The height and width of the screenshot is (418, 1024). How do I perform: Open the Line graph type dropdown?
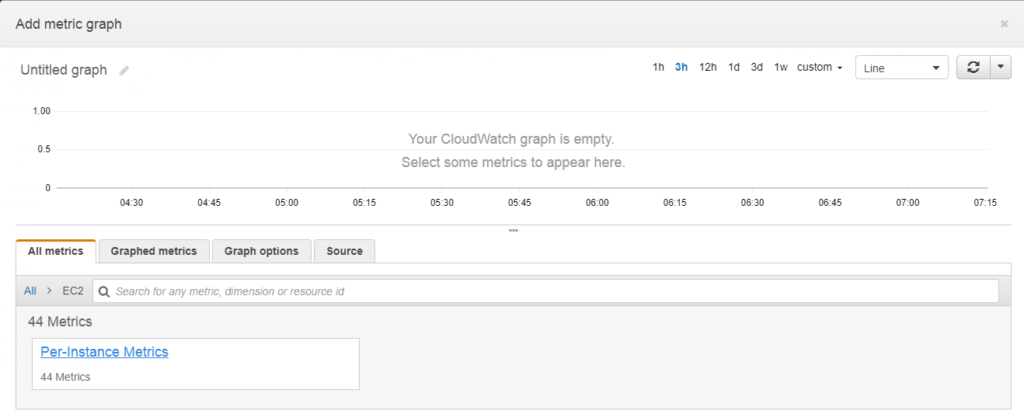click(901, 67)
